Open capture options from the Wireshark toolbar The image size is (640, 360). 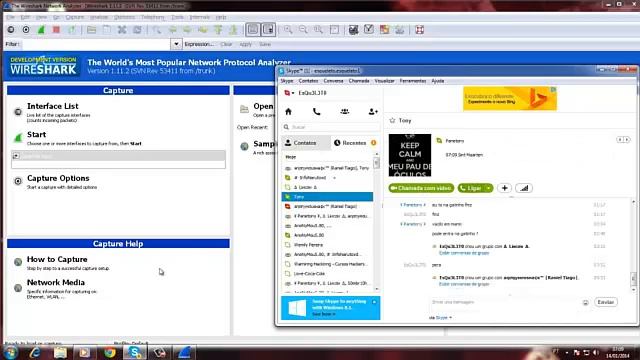[x=26, y=30]
